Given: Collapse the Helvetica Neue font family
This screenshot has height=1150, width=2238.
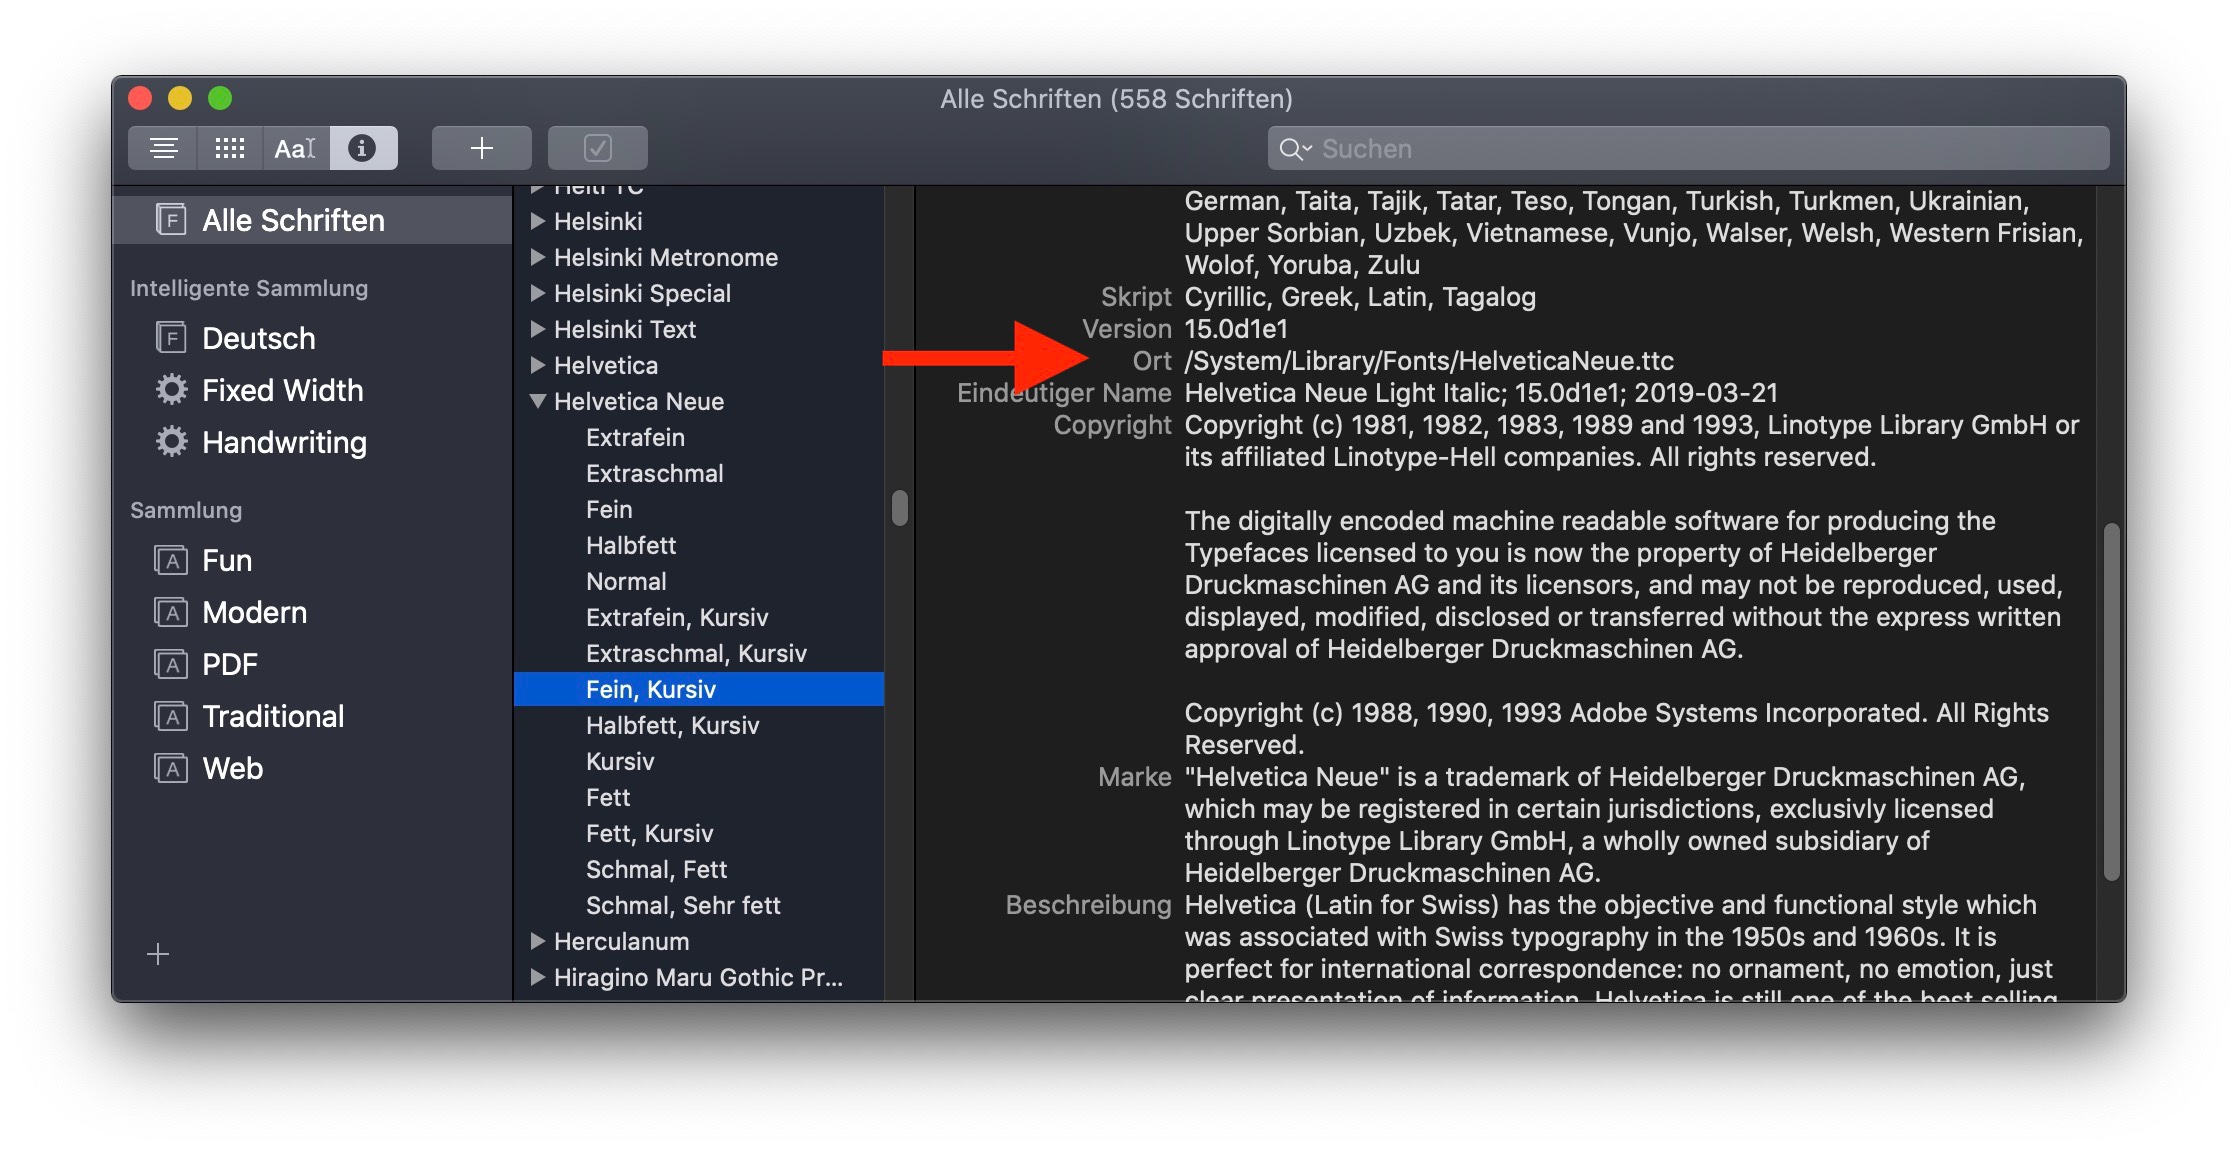Looking at the screenshot, I should point(538,401).
